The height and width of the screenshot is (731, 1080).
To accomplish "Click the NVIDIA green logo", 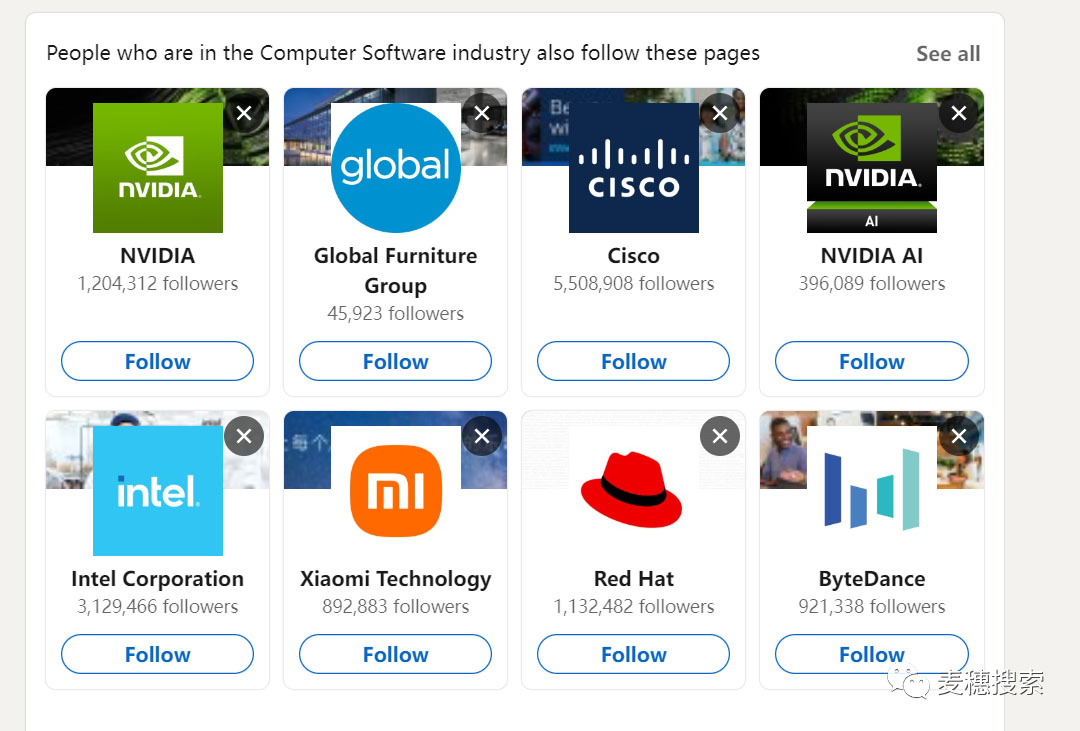I will (x=158, y=168).
